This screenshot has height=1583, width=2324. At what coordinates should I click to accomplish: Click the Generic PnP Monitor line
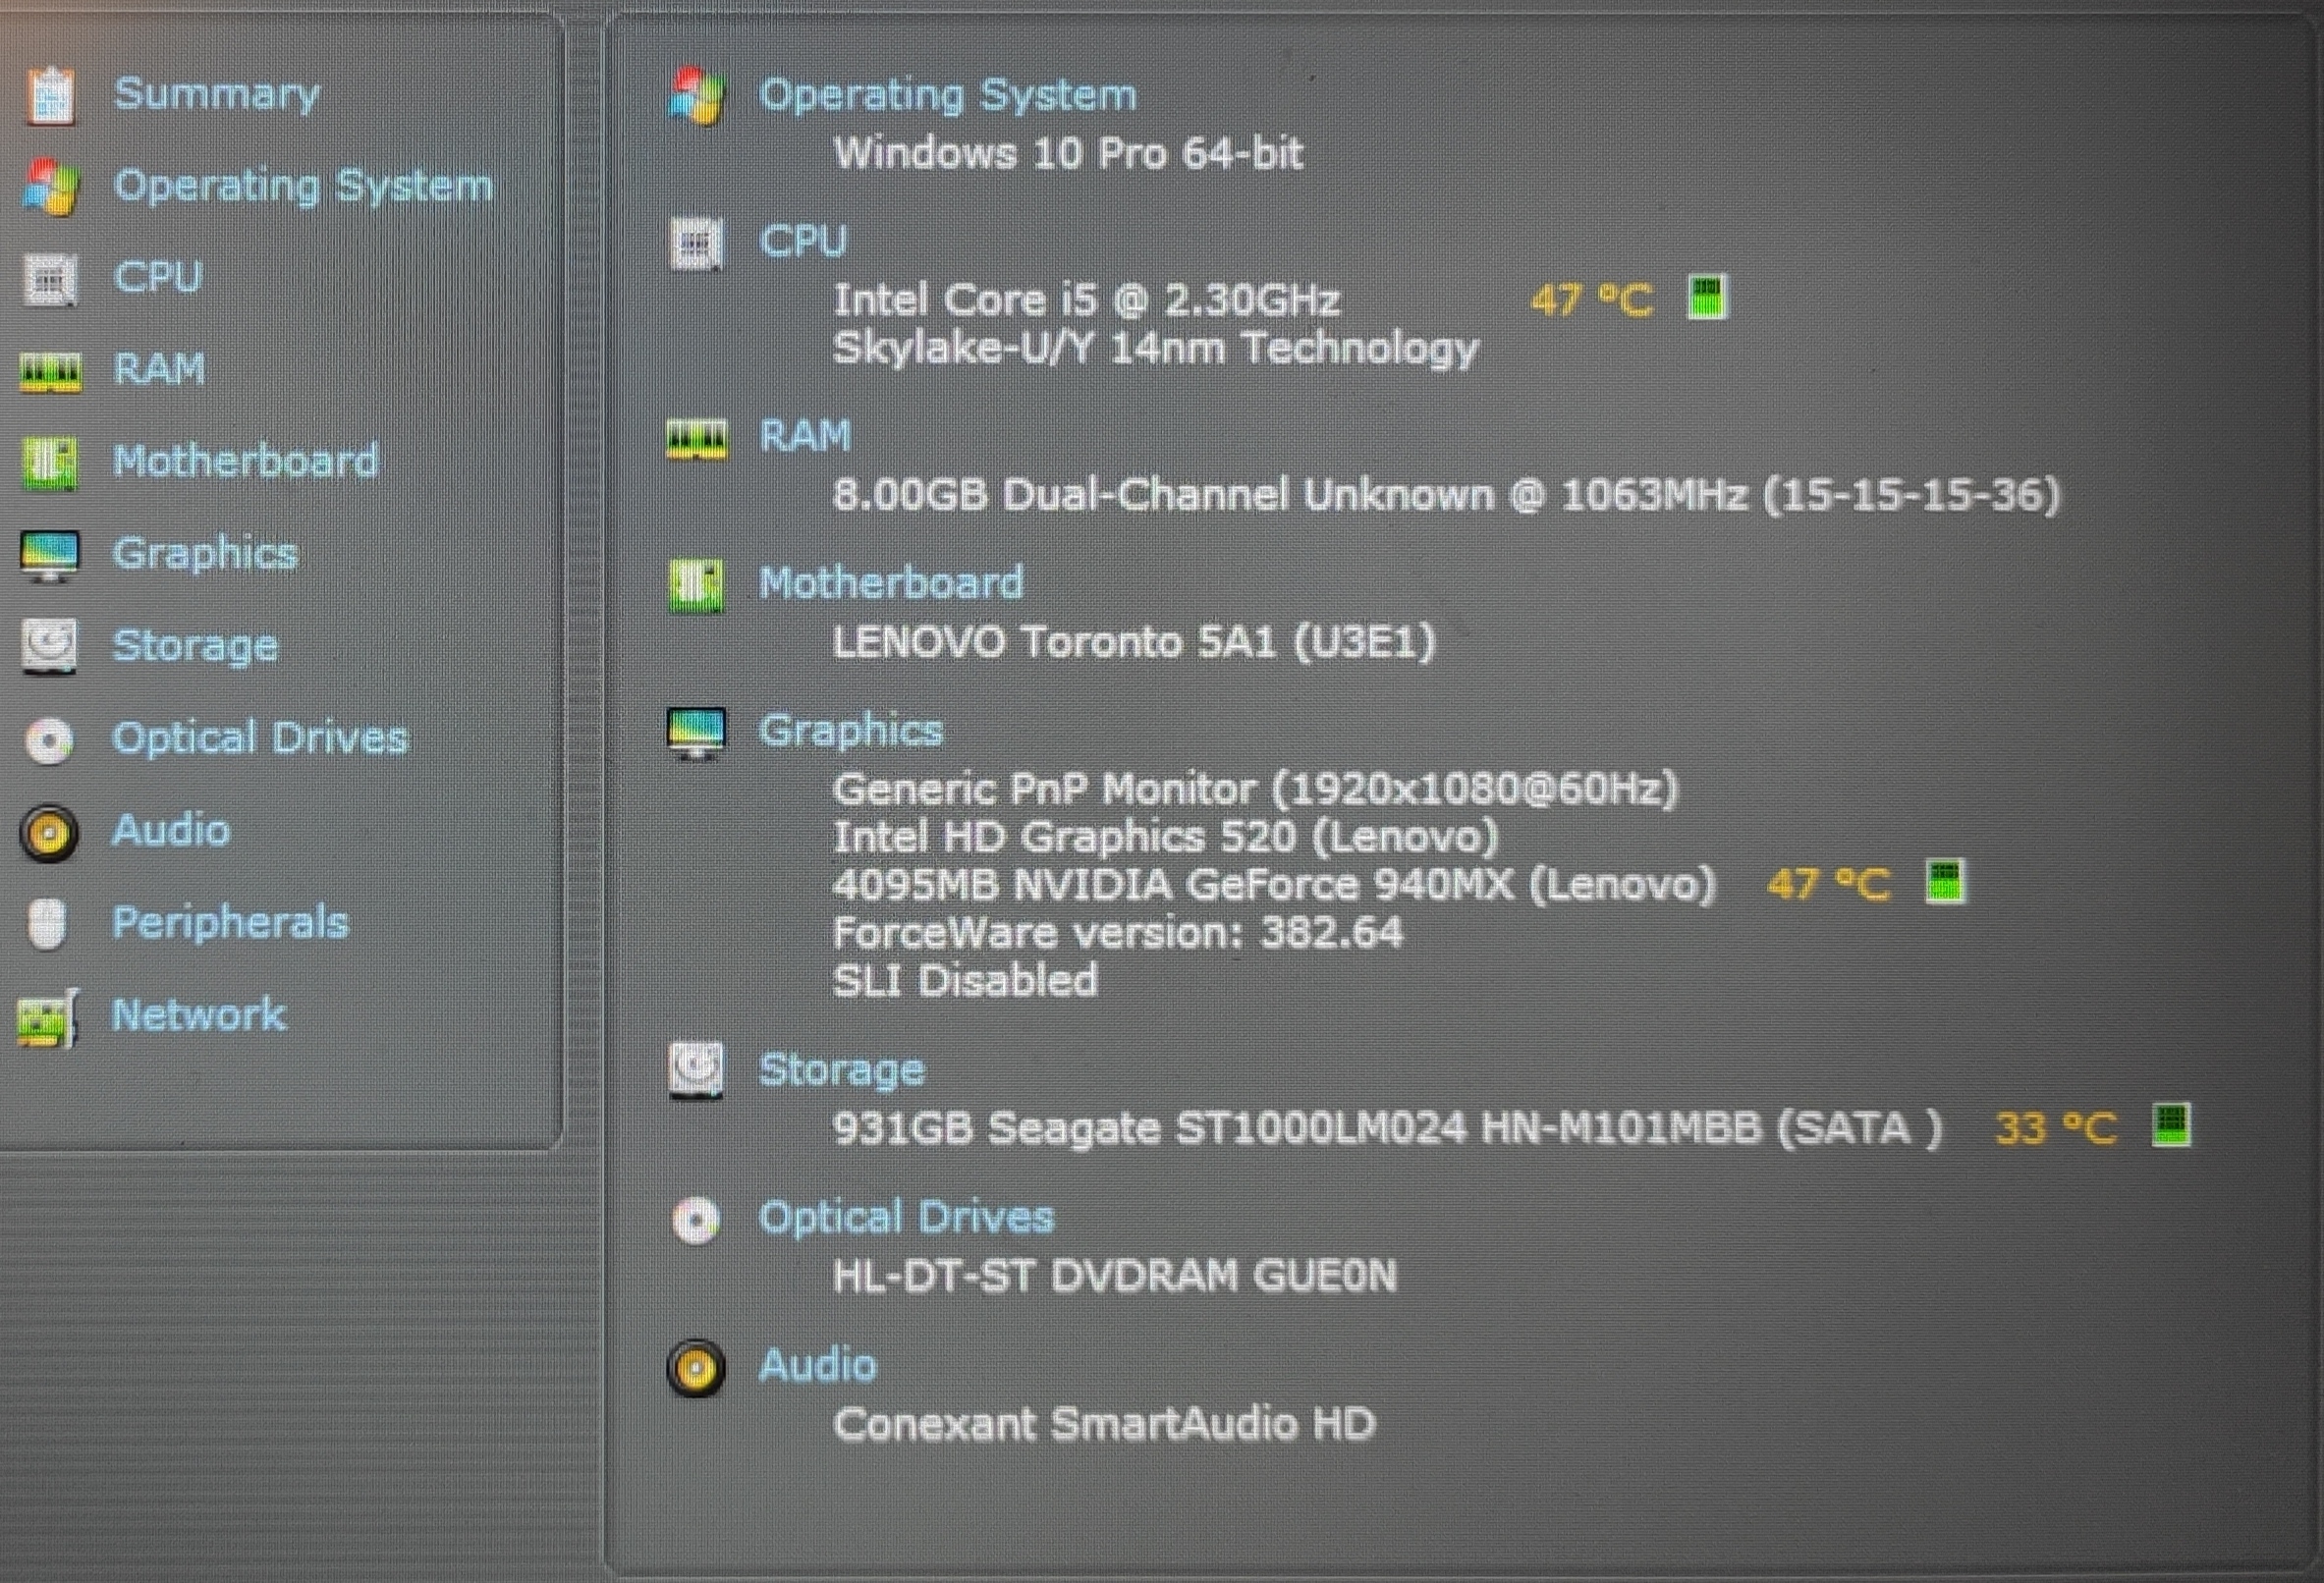[1255, 790]
